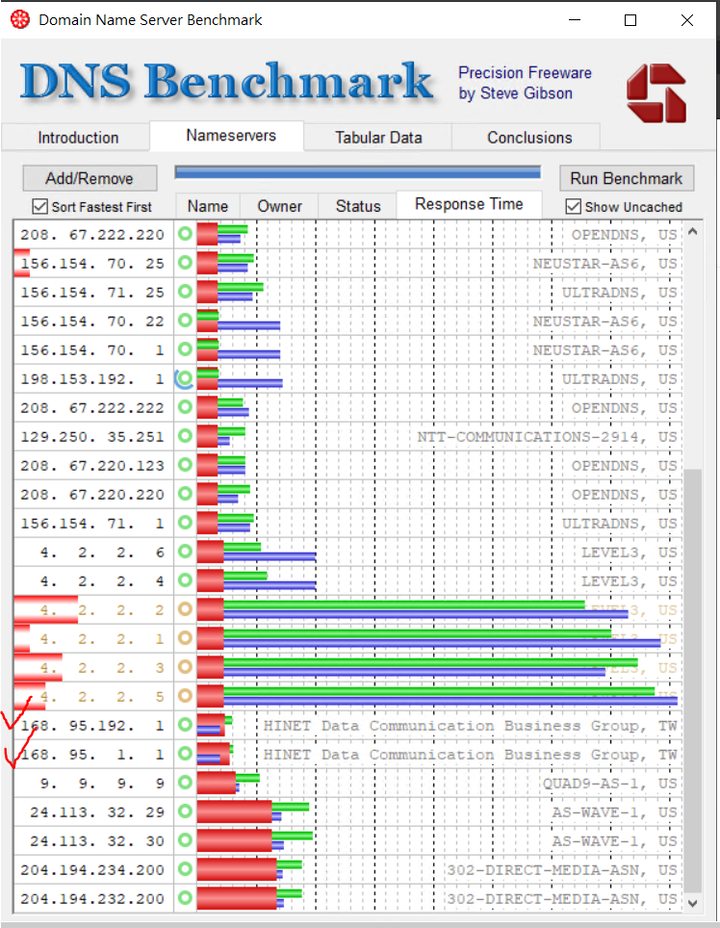Select nameserver address 168.95.1.1
The width and height of the screenshot is (720, 928).
pyautogui.click(x=92, y=755)
